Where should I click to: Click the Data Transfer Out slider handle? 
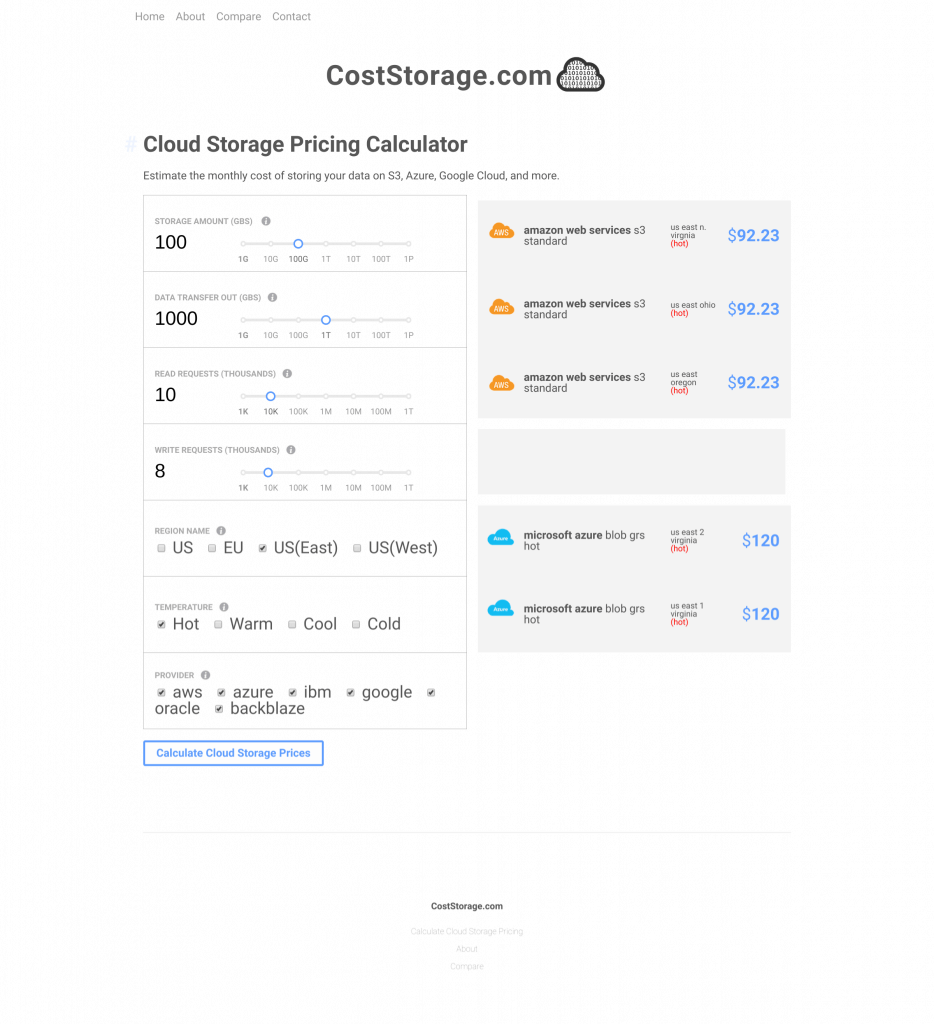(326, 320)
